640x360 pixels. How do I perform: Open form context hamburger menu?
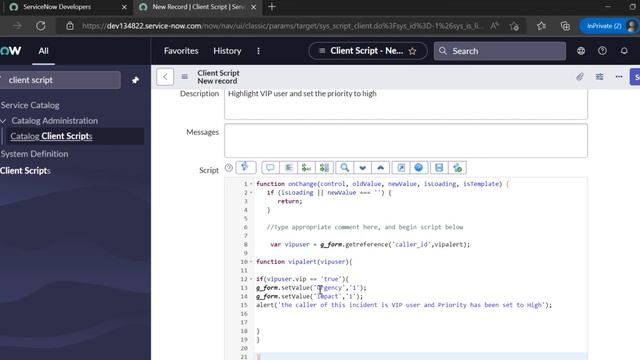[184, 77]
